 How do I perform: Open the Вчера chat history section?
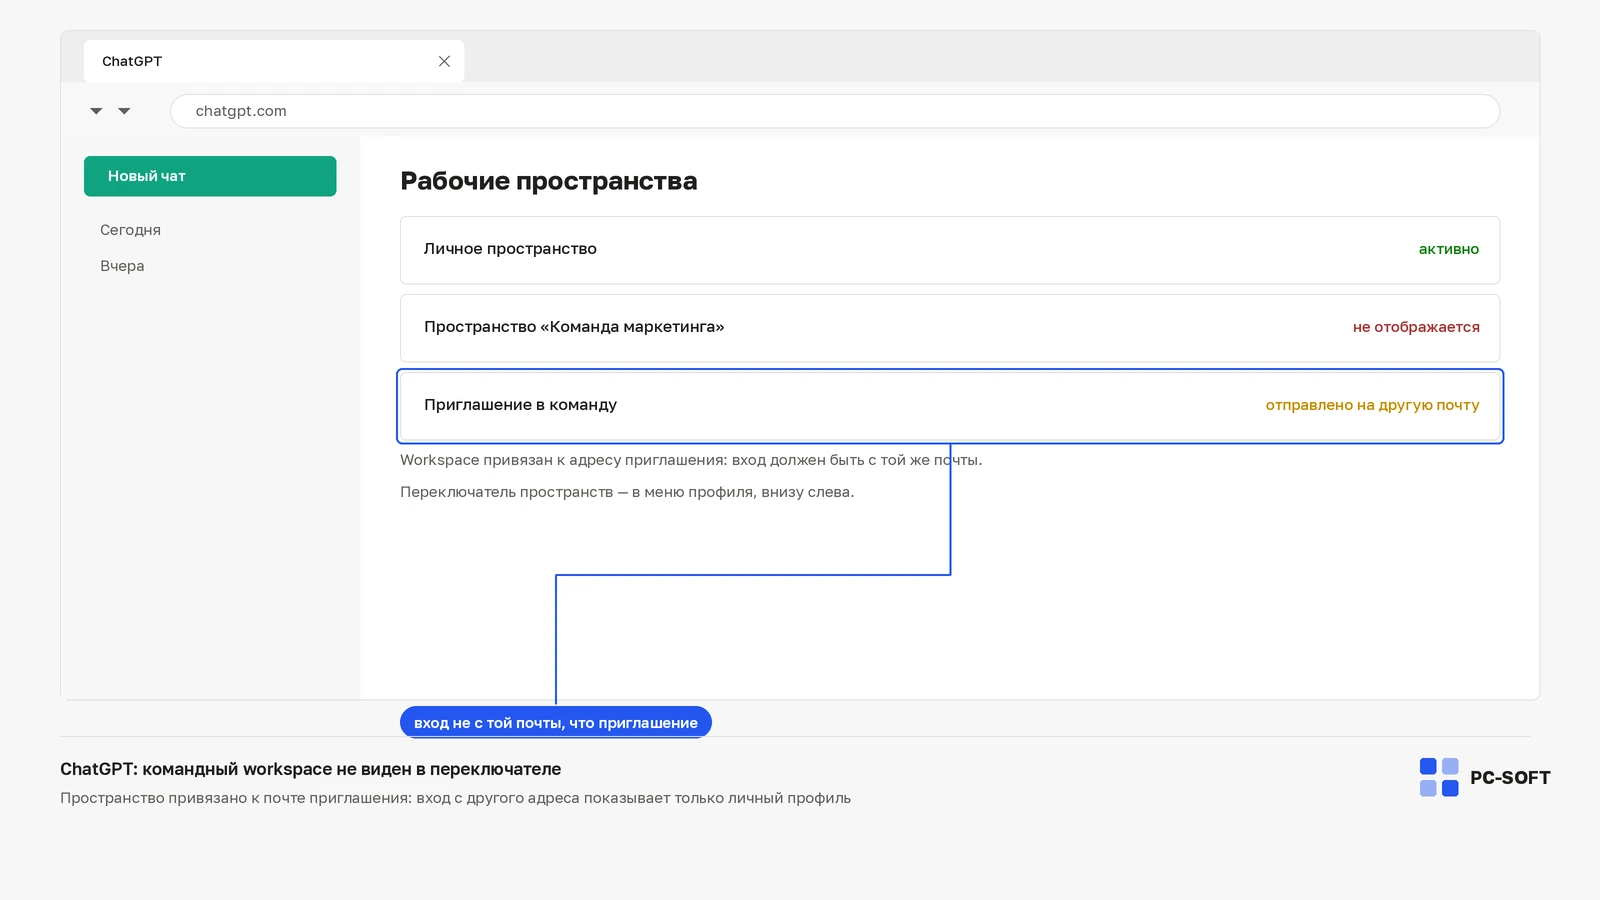[122, 266]
